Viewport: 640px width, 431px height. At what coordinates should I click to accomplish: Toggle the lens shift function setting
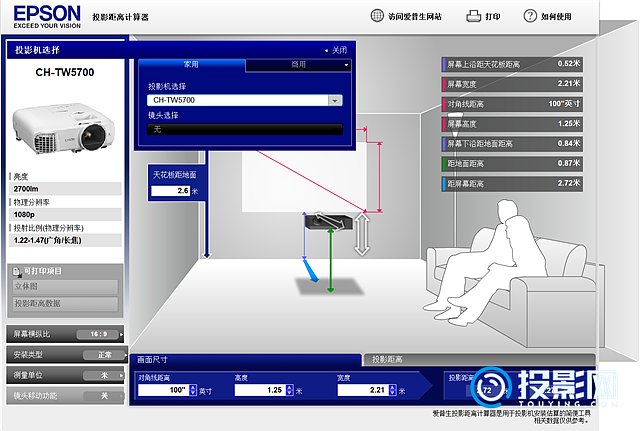tap(65, 396)
